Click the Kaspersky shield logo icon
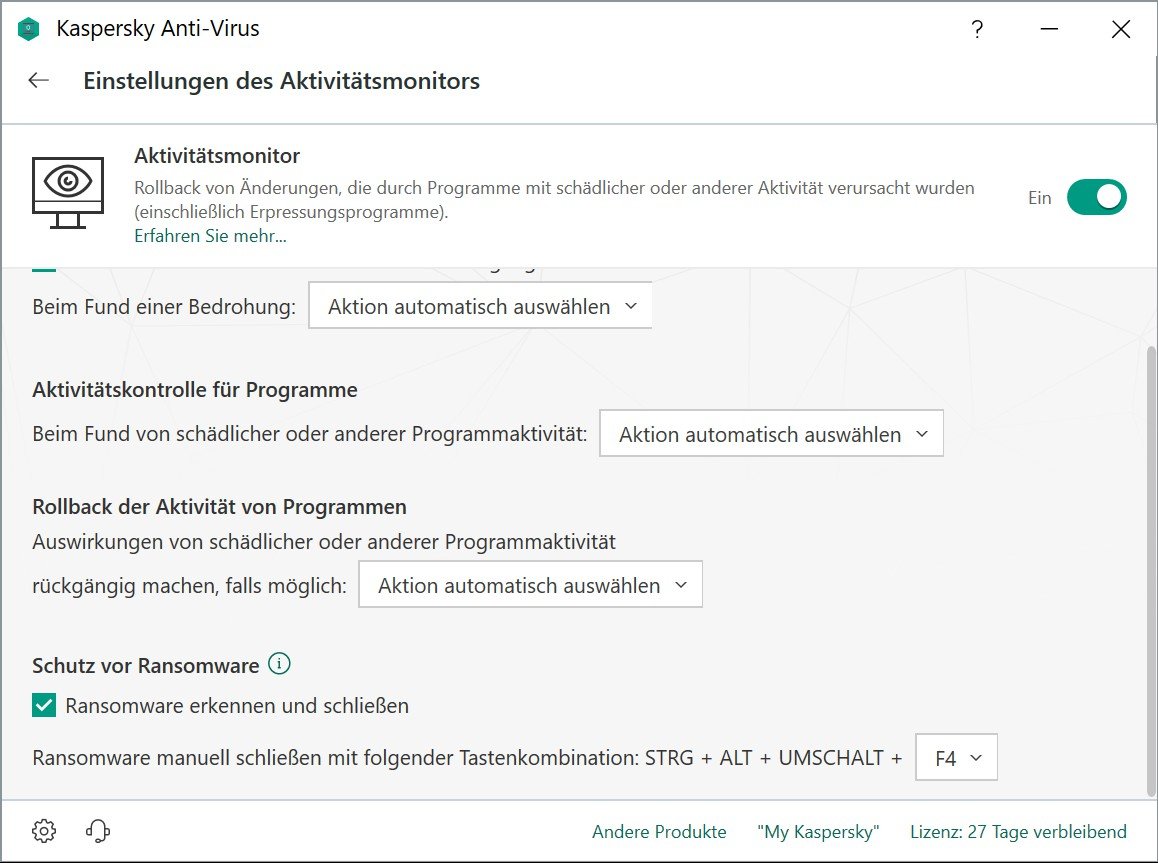 pyautogui.click(x=29, y=29)
